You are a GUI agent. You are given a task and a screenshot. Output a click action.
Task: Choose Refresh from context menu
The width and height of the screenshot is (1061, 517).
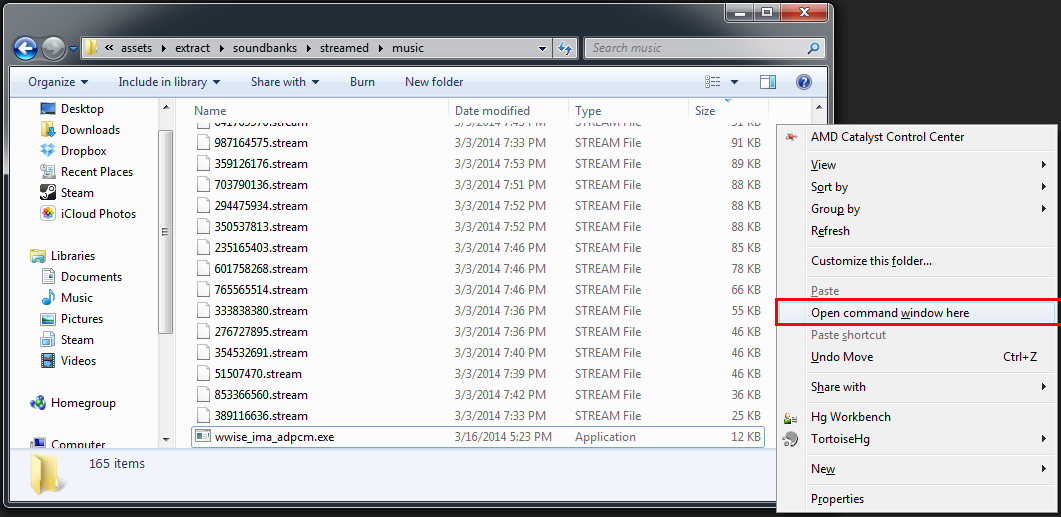coord(916,231)
